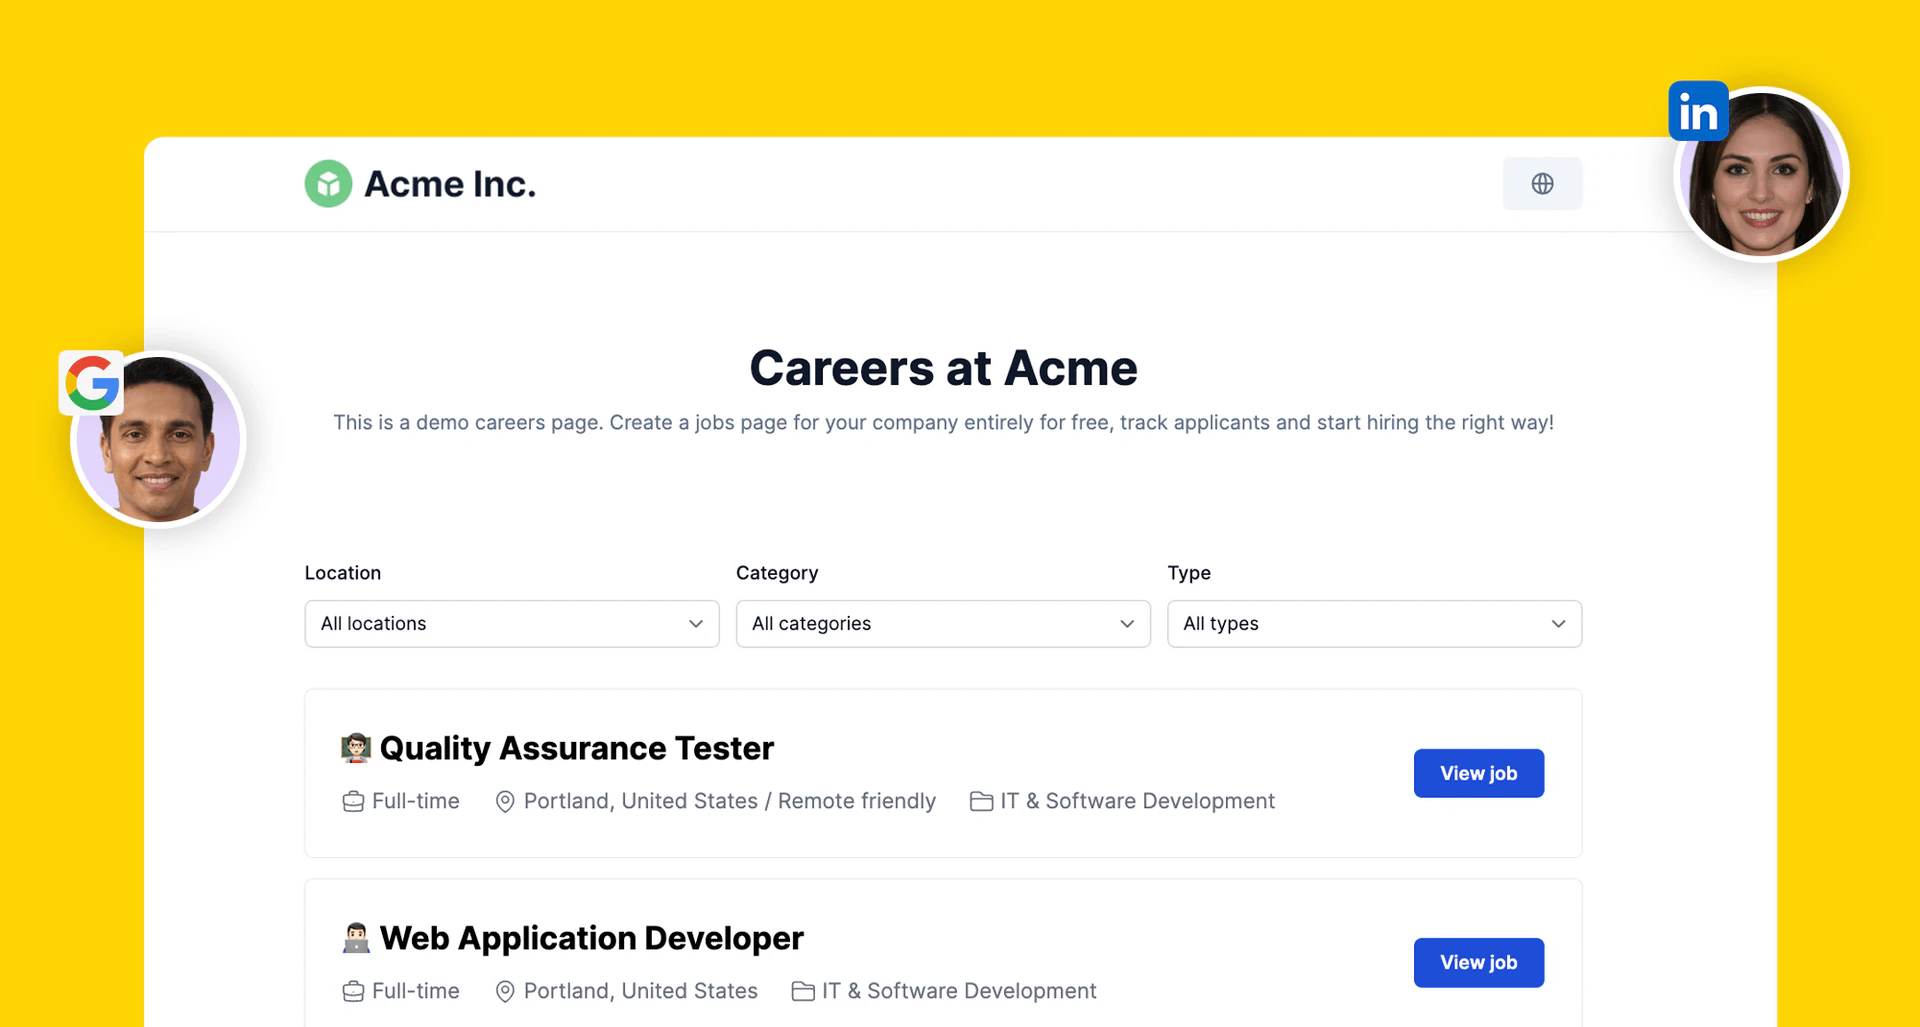Click the Acme Inc. company name
The height and width of the screenshot is (1027, 1920).
[x=450, y=184]
